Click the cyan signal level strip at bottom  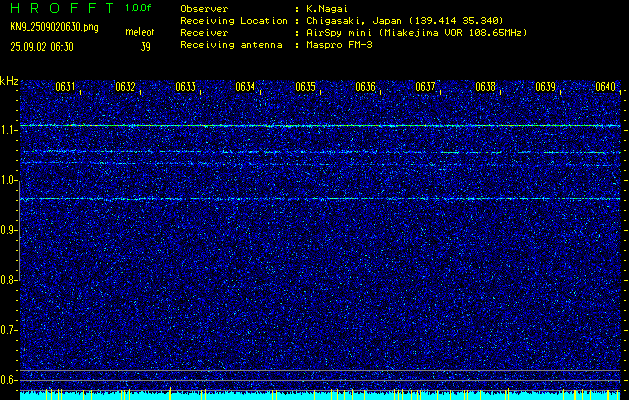point(320,395)
